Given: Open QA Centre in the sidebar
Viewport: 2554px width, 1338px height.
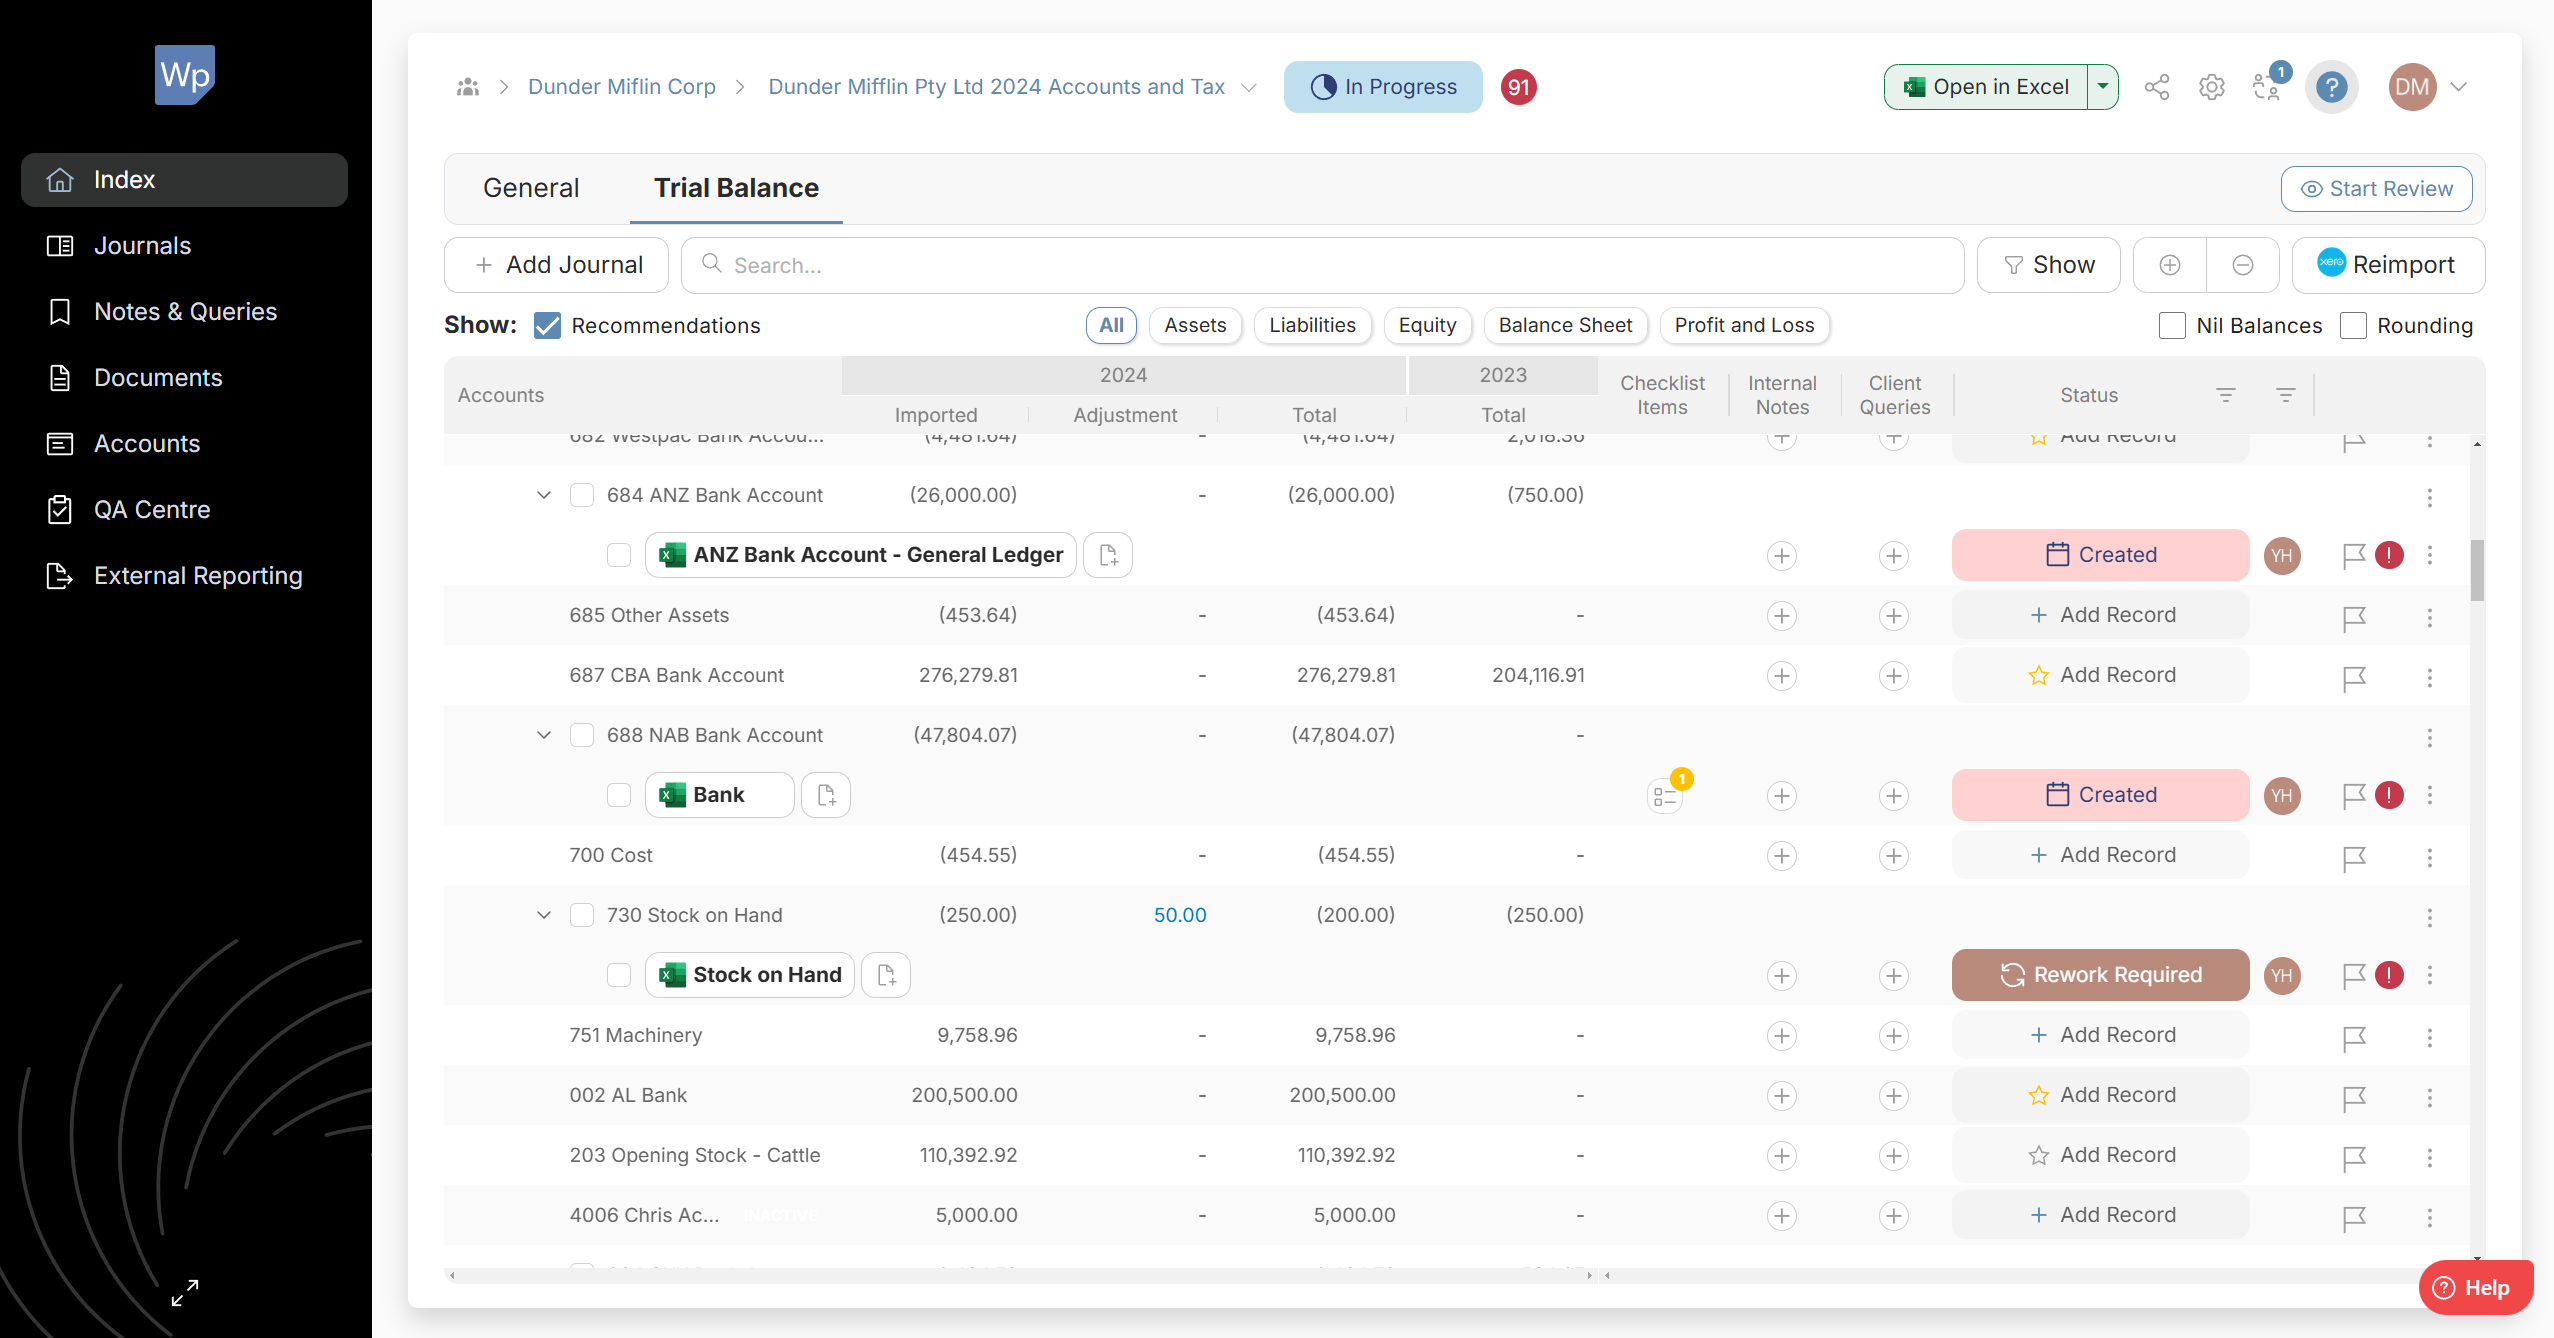Looking at the screenshot, I should [184, 510].
